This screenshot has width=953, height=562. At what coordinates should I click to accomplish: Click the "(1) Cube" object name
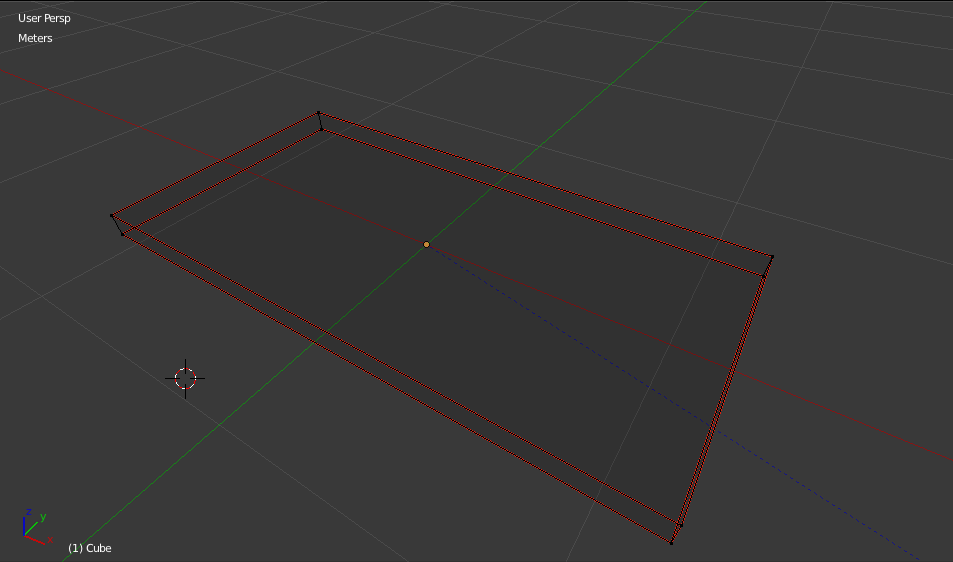[90, 548]
